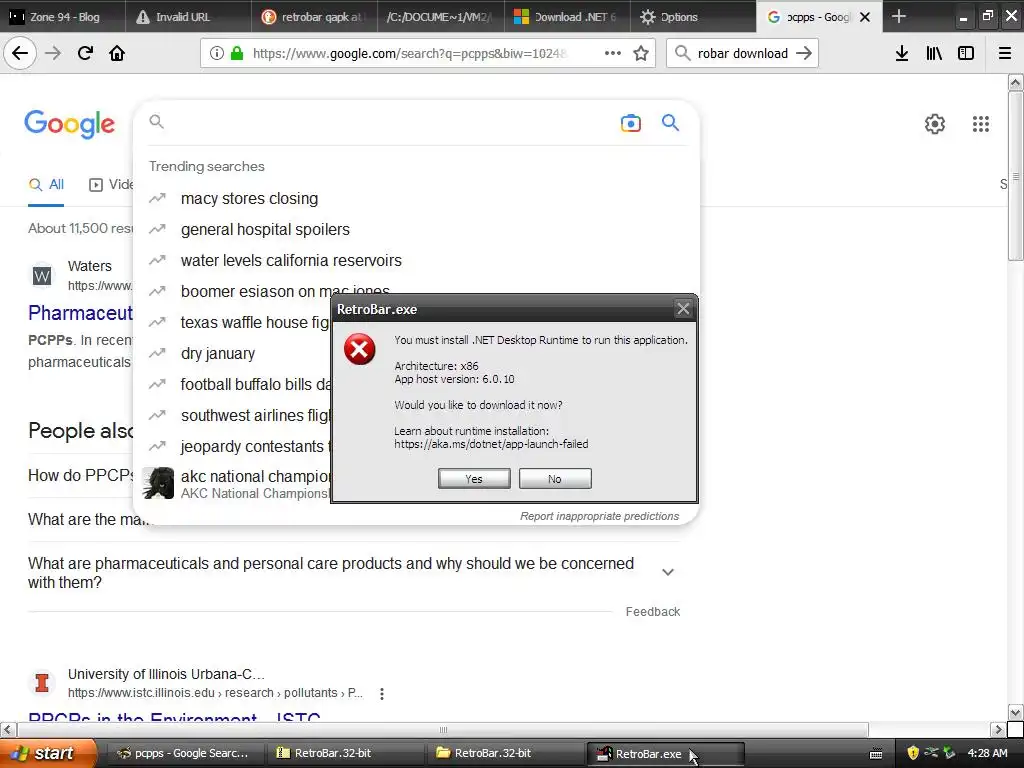Click the Feedback link
Image resolution: width=1024 pixels, height=768 pixels.
click(x=652, y=612)
